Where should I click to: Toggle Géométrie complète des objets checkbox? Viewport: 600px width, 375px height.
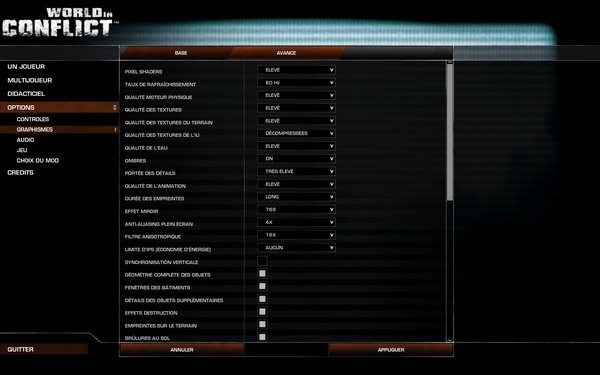pyautogui.click(x=262, y=274)
